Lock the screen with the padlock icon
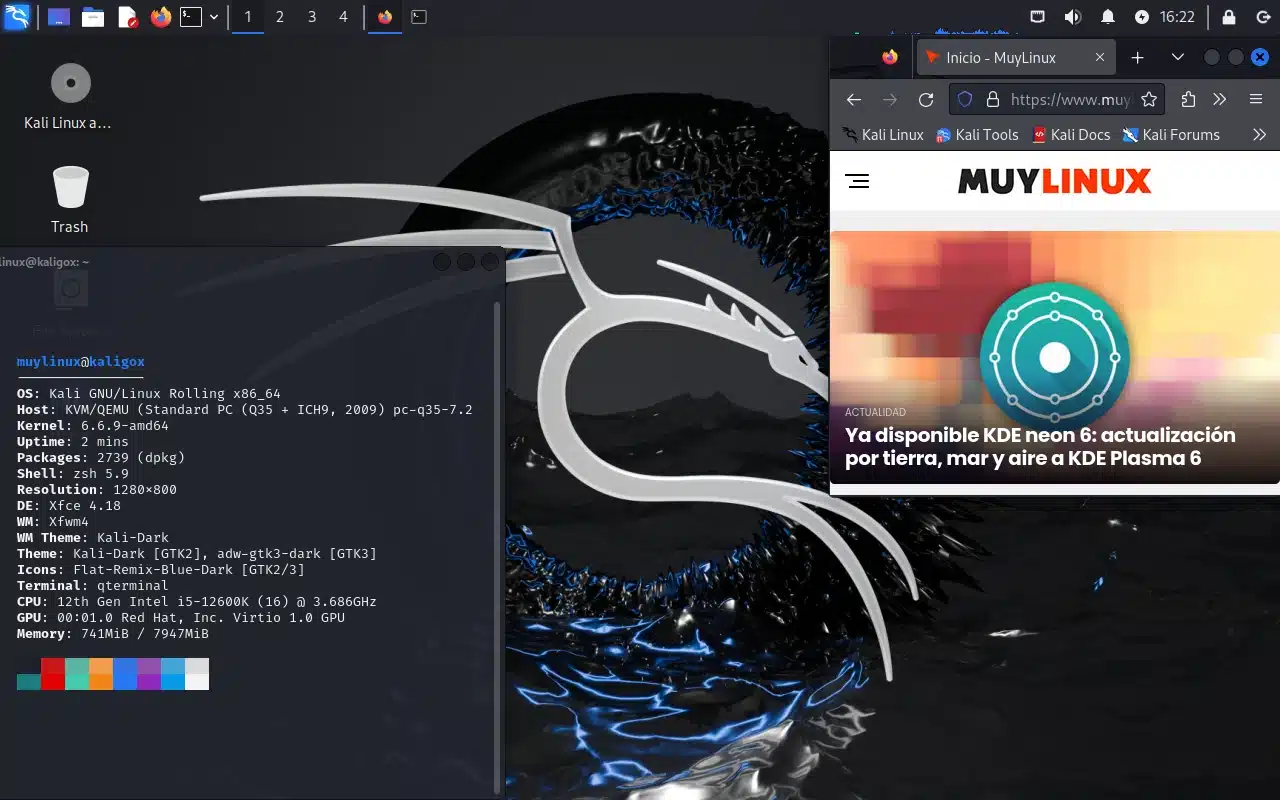The width and height of the screenshot is (1280, 800). click(1229, 17)
